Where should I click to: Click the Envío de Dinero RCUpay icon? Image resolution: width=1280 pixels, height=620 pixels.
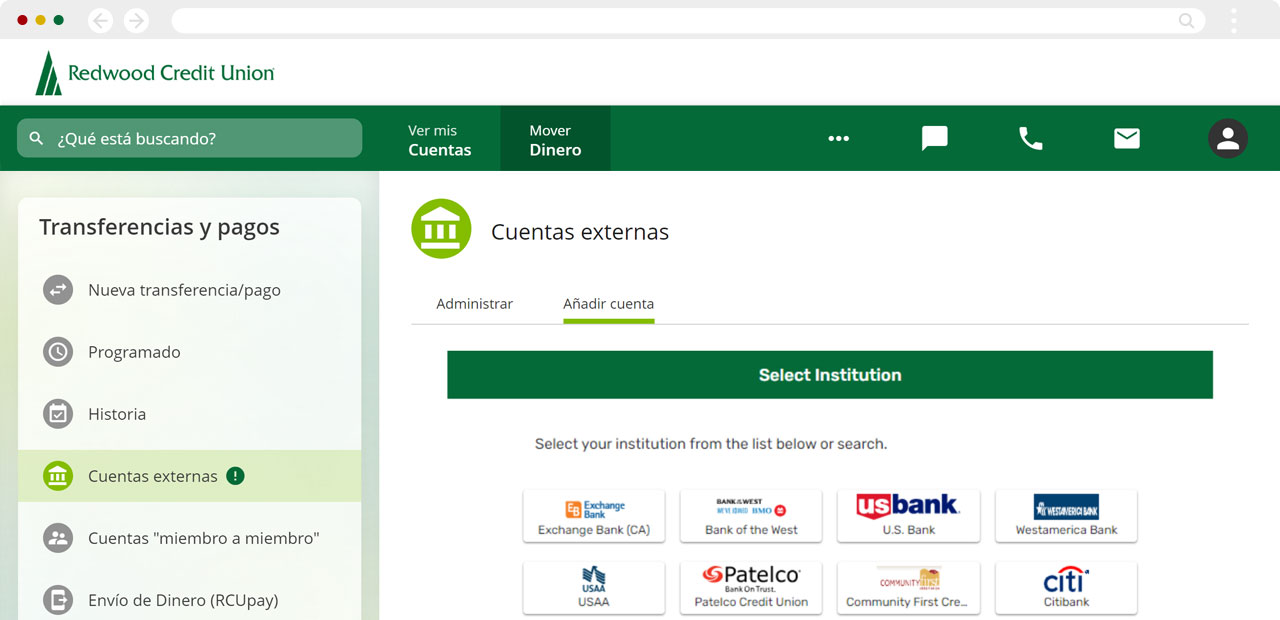click(x=58, y=600)
